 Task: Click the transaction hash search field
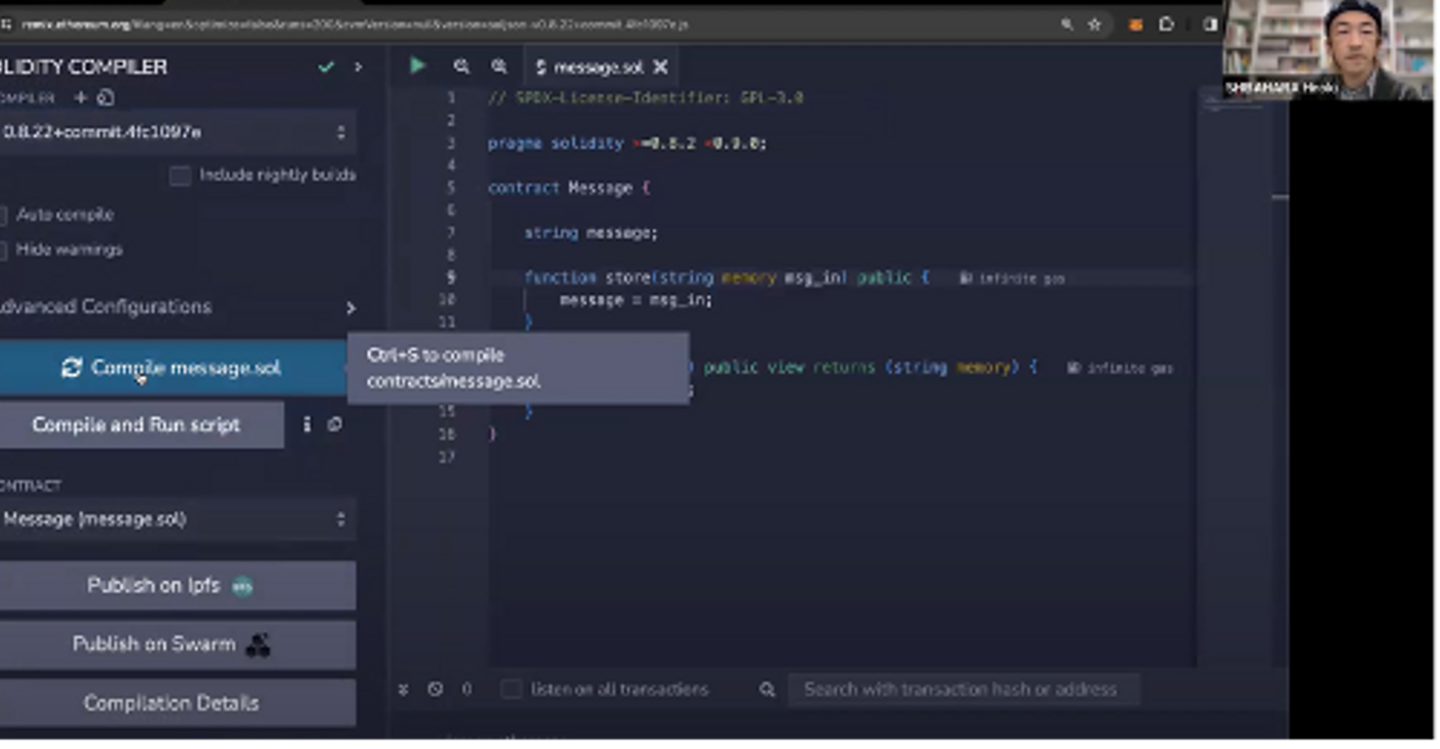960,689
